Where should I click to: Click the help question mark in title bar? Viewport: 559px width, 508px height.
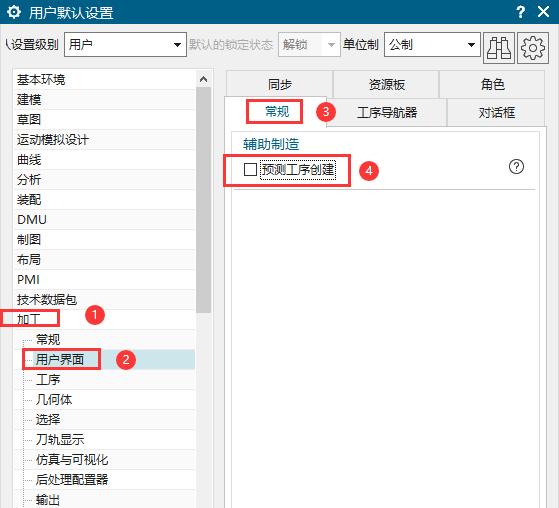(520, 12)
